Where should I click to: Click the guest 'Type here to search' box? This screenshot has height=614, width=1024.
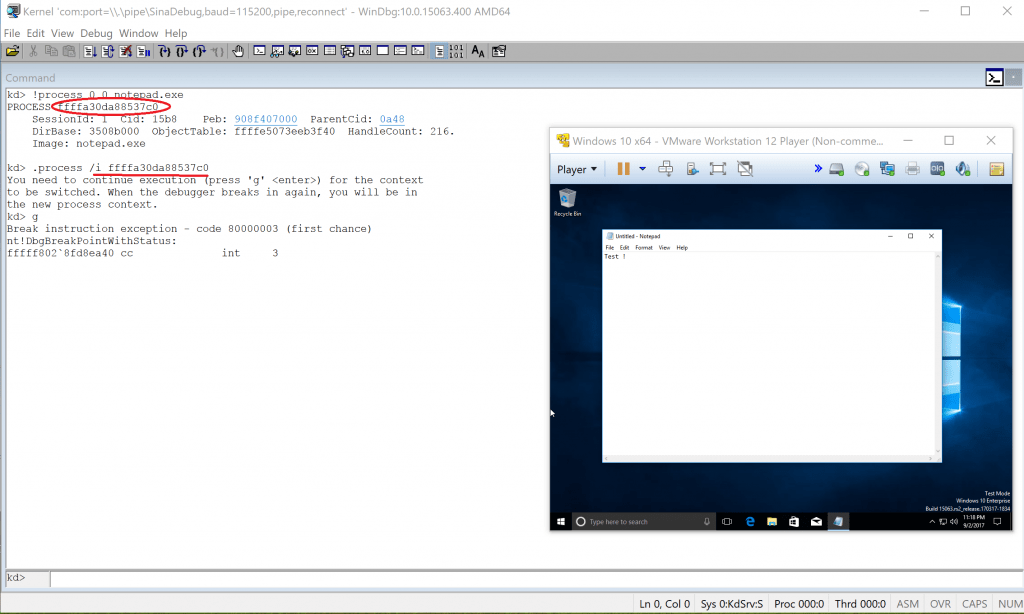pyautogui.click(x=643, y=521)
